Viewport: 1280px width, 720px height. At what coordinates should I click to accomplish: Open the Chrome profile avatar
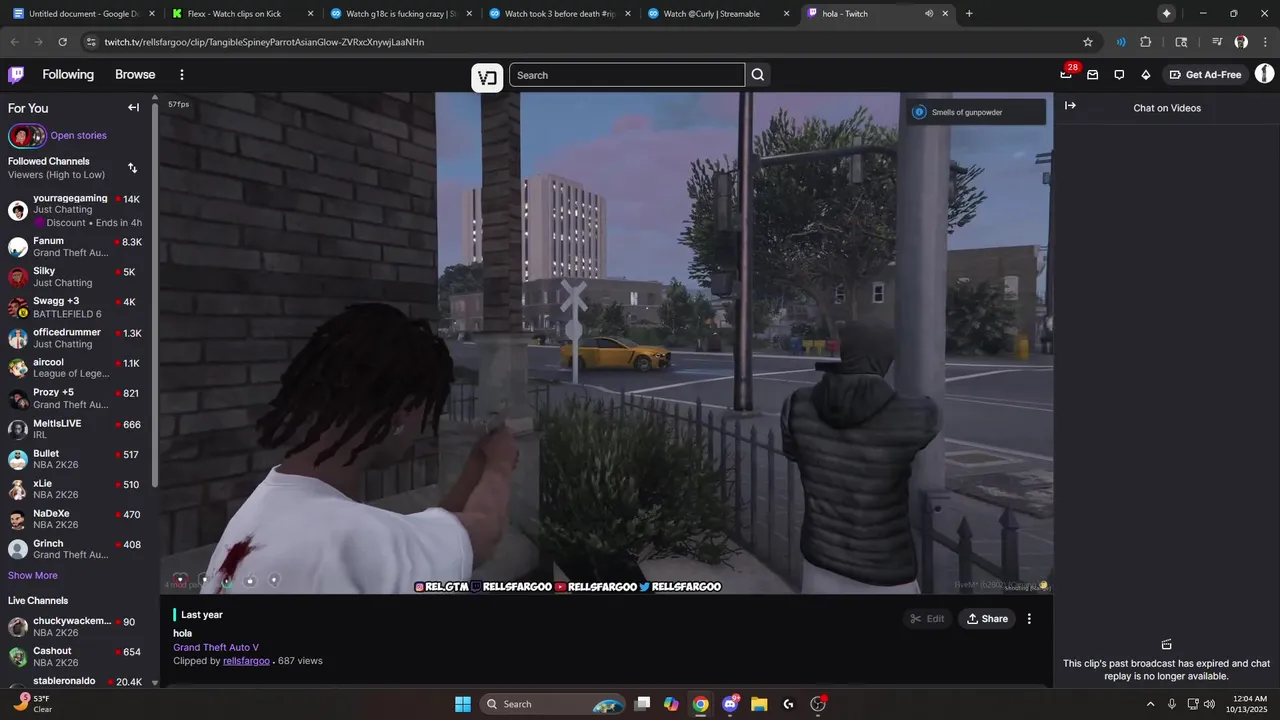(x=1241, y=42)
